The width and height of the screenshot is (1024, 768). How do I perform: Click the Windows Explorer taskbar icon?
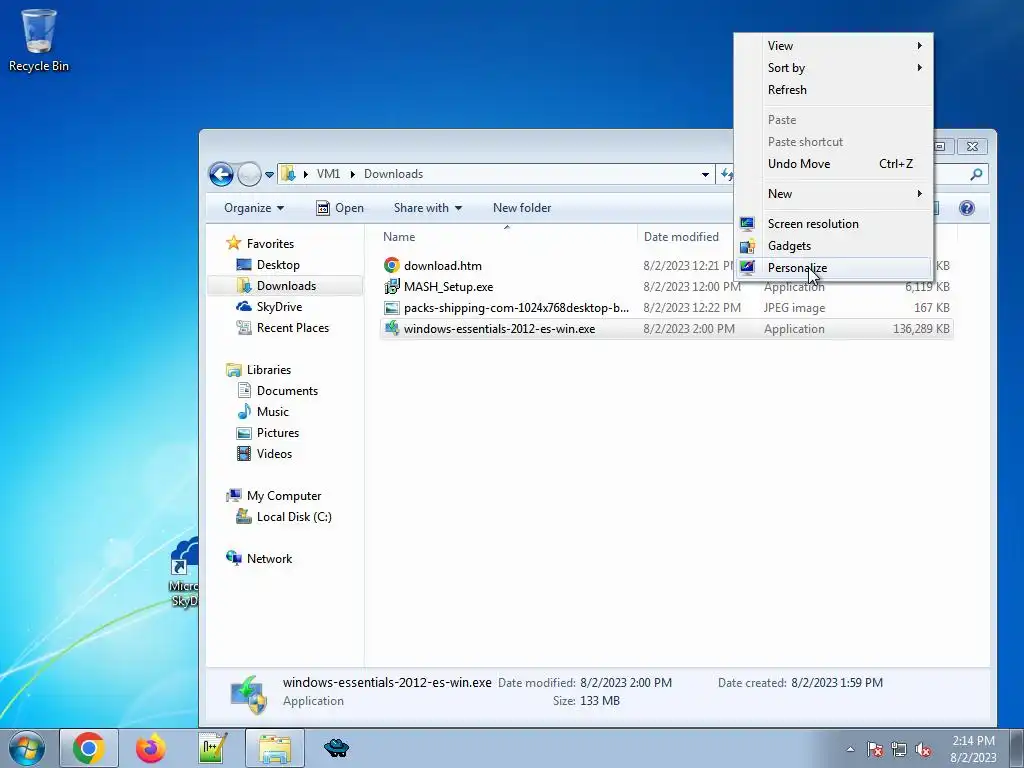(275, 748)
